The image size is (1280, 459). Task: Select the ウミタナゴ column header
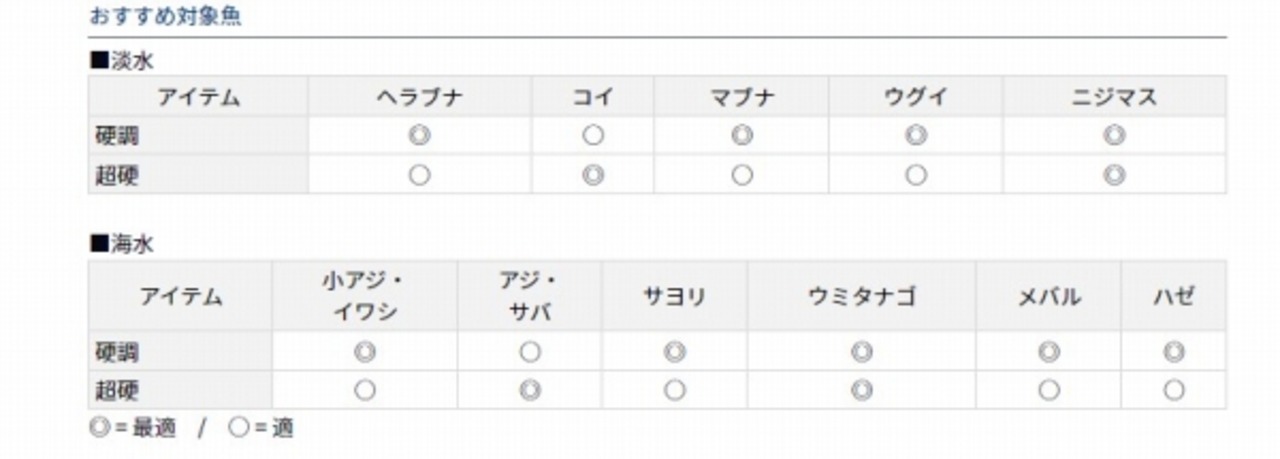click(862, 297)
